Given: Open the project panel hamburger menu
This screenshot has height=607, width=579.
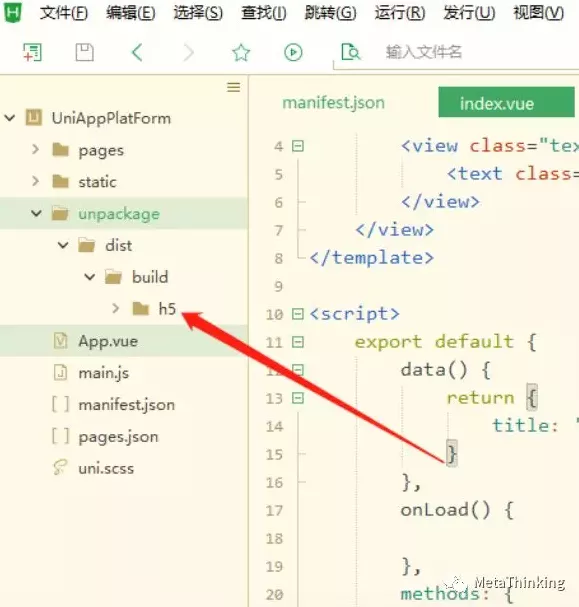Looking at the screenshot, I should [233, 87].
